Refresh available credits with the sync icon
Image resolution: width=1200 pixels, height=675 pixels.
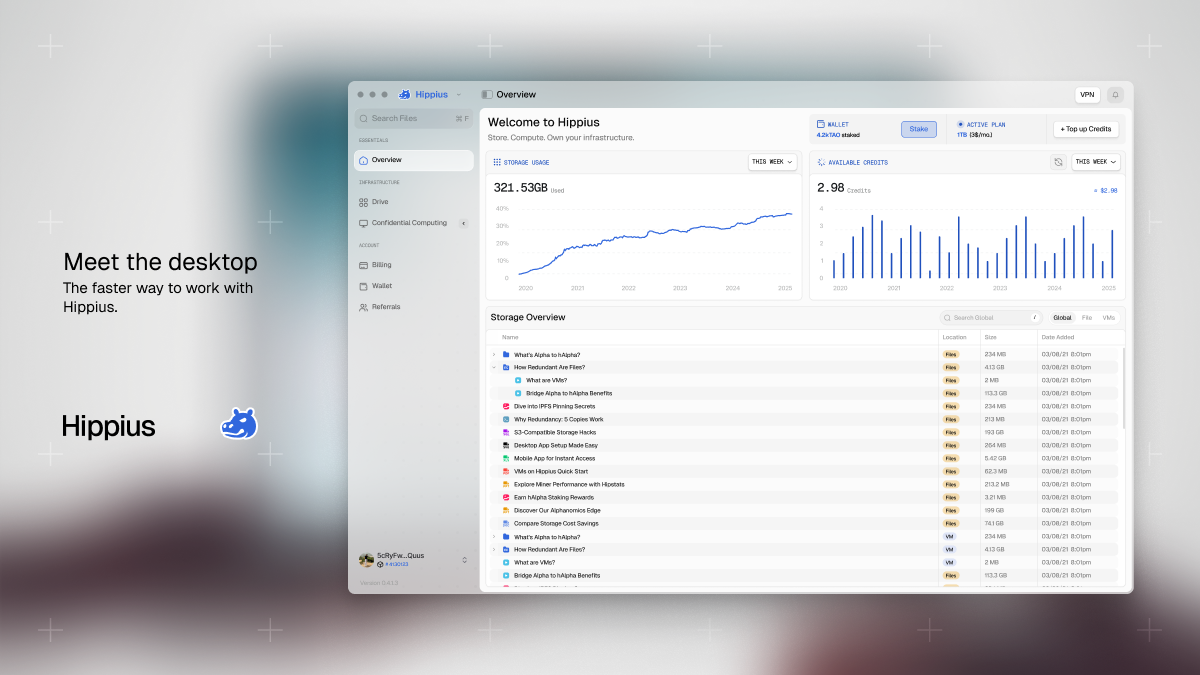point(1058,162)
